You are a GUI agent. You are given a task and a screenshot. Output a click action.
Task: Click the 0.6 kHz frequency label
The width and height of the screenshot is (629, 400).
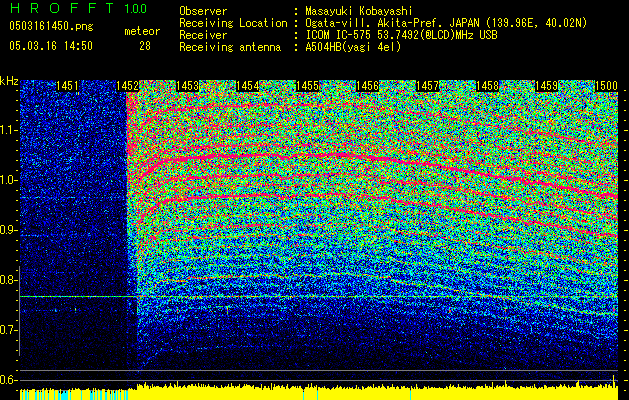coord(9,380)
